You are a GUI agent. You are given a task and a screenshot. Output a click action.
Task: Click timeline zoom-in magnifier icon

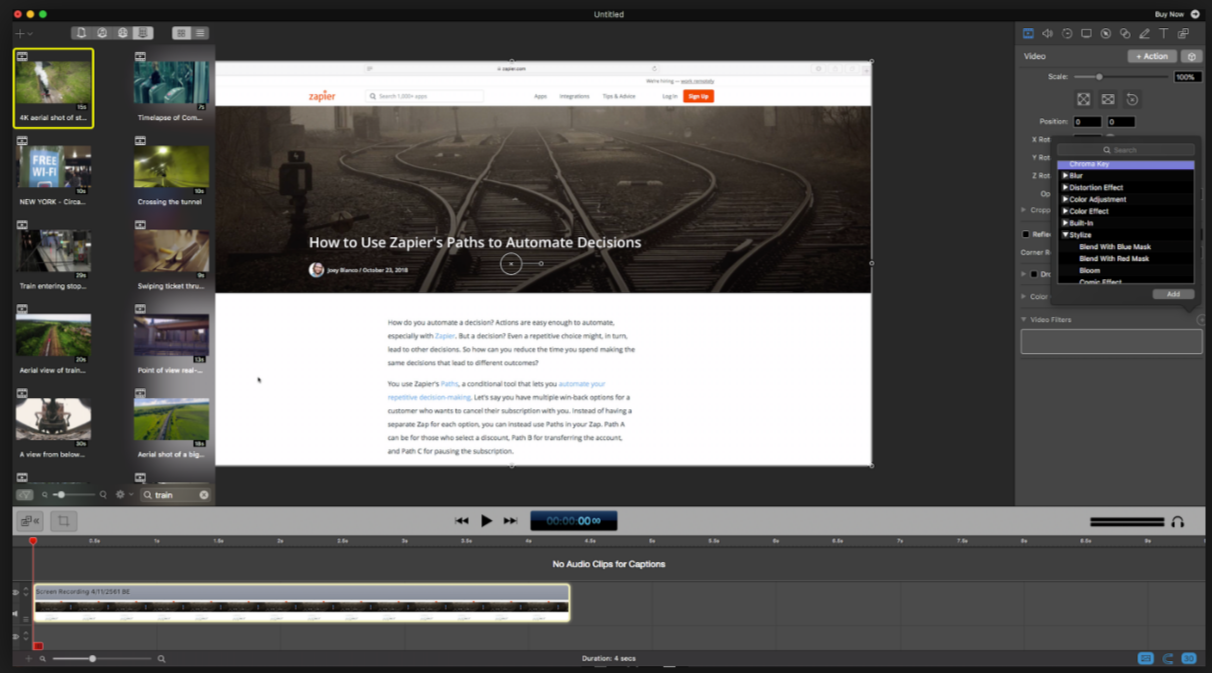pyautogui.click(x=161, y=659)
